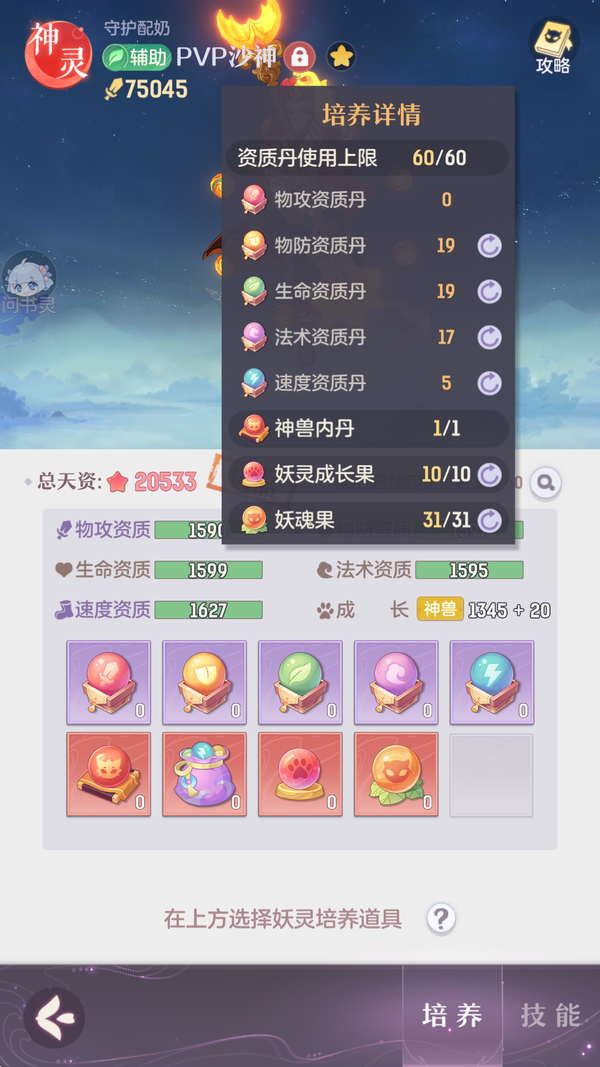
Task: Click the reset arrow beside 法术资质丹
Action: click(489, 337)
